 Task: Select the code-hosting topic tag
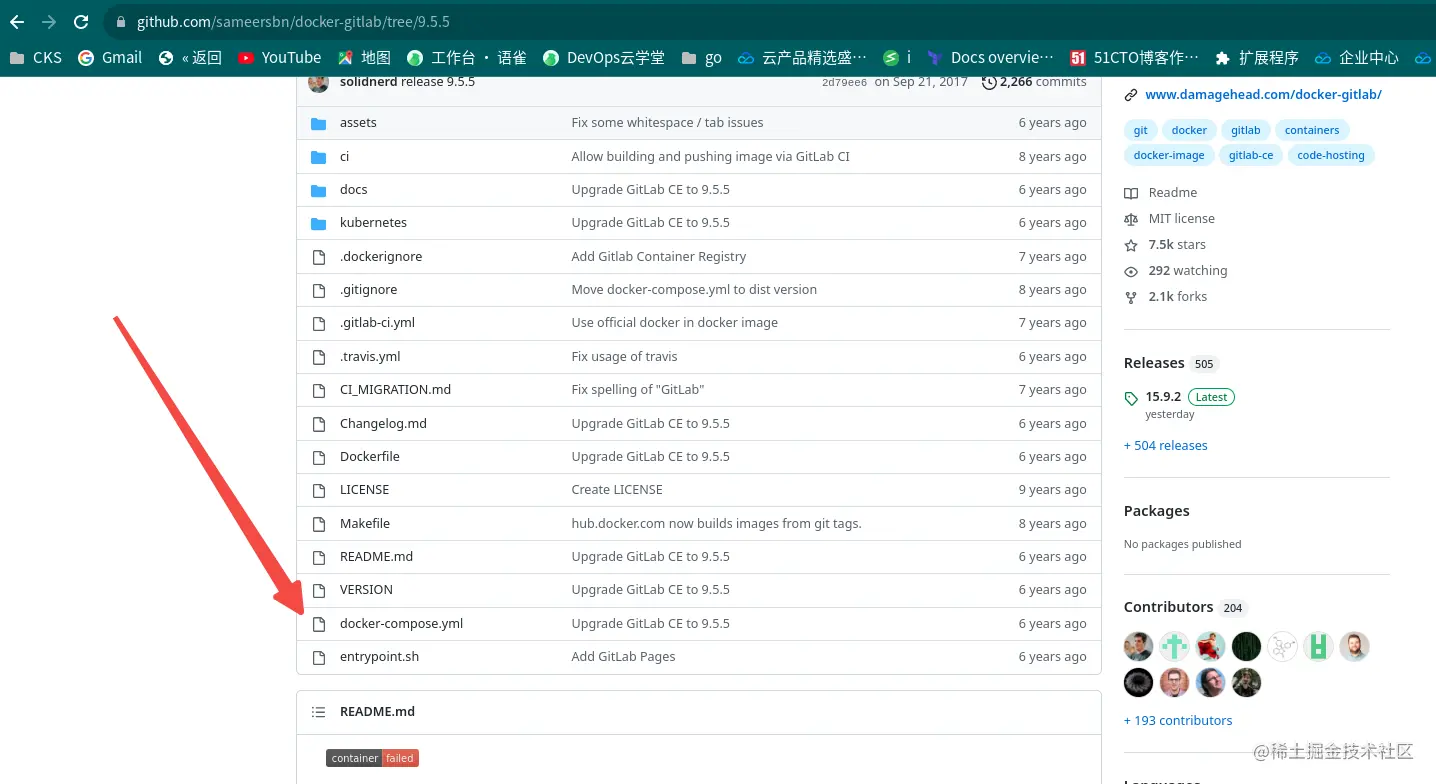1331,155
